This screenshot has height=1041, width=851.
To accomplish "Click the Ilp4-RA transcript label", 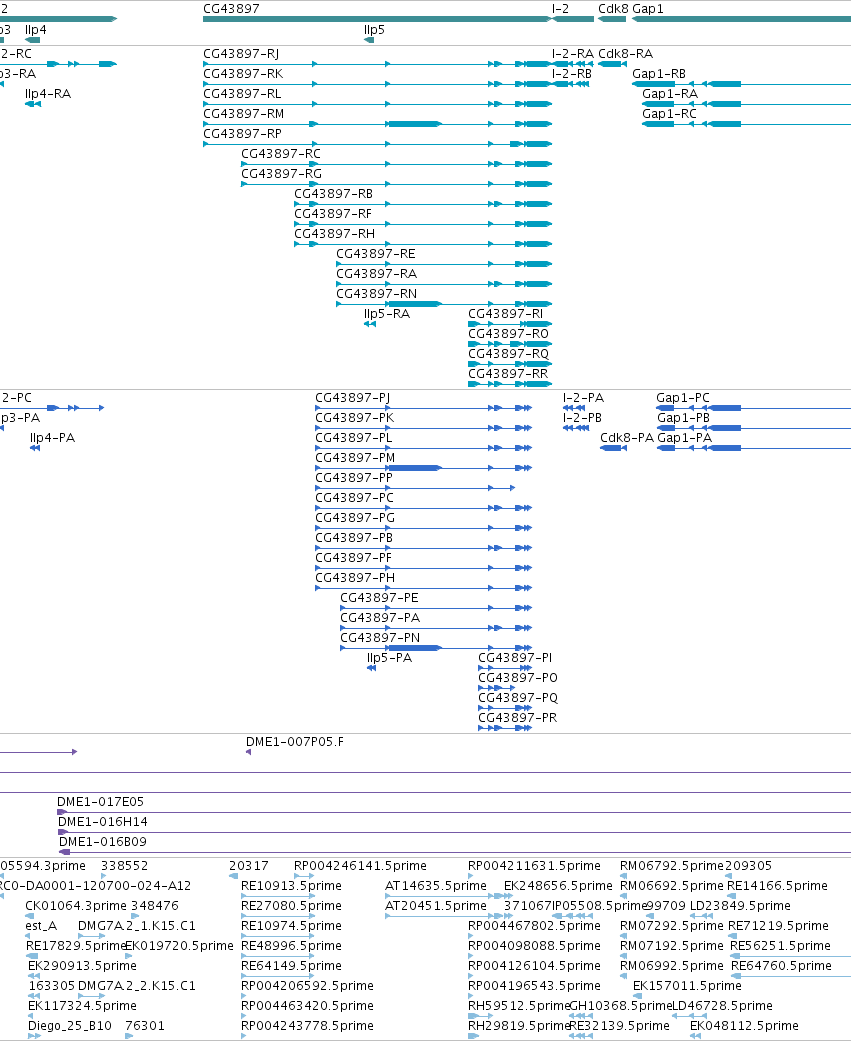I will tap(48, 94).
